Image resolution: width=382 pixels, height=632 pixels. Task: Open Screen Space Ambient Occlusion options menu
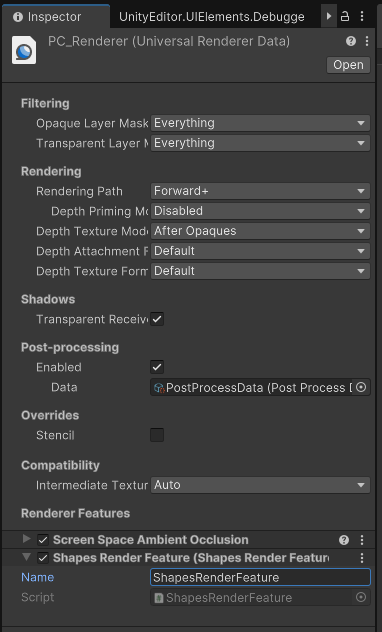(362, 540)
